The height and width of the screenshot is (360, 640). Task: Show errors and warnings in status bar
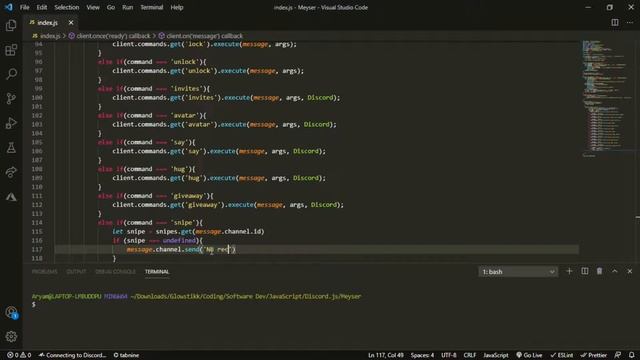pos(19,355)
